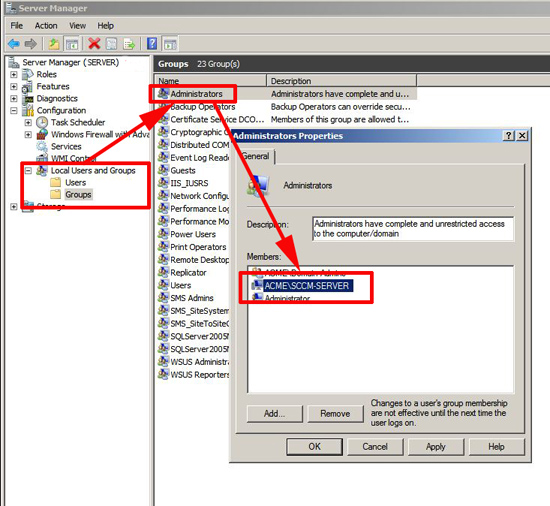Click the Task Scheduler clock icon
Image resolution: width=550 pixels, height=506 pixels.
(x=42, y=122)
